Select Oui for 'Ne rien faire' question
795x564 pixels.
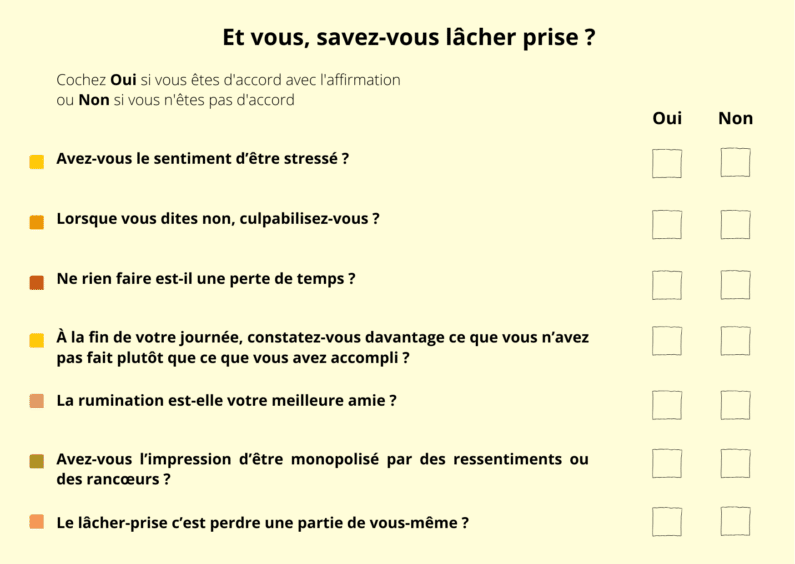pos(667,285)
